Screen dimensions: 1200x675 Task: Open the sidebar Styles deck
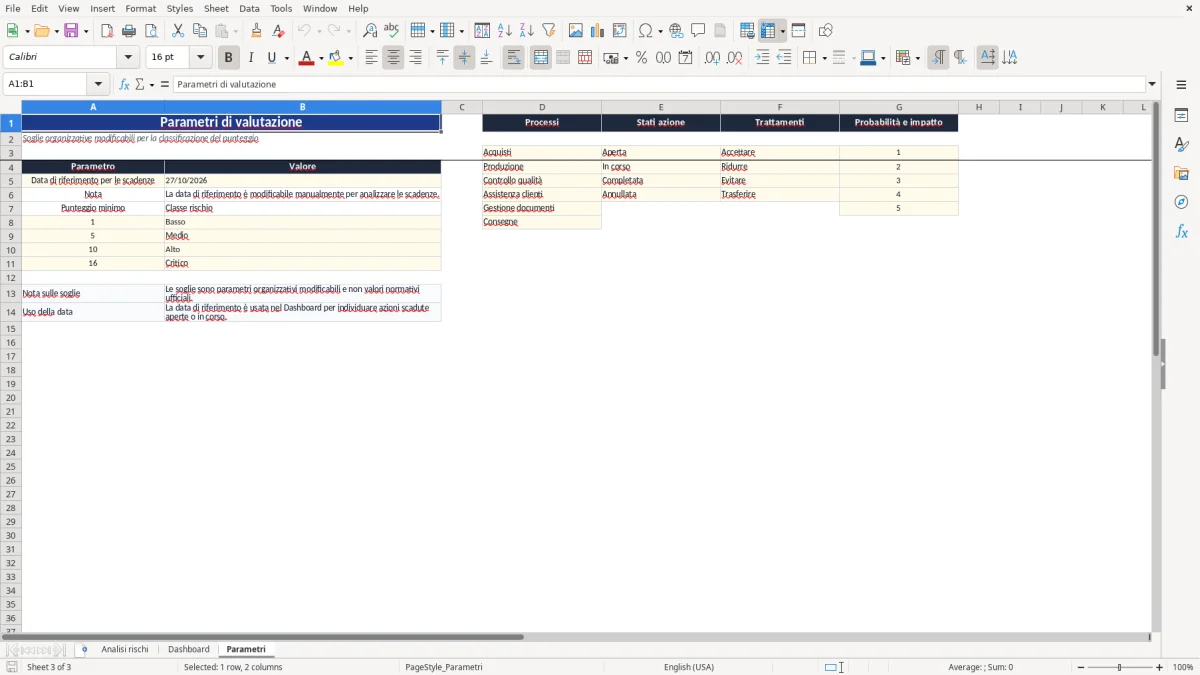coord(1181,144)
